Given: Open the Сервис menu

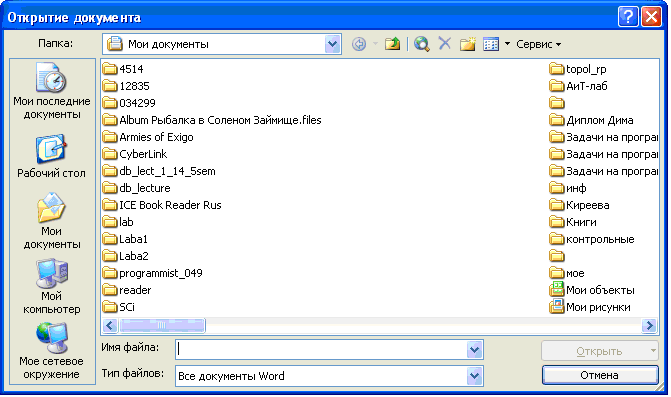Looking at the screenshot, I should (x=539, y=44).
